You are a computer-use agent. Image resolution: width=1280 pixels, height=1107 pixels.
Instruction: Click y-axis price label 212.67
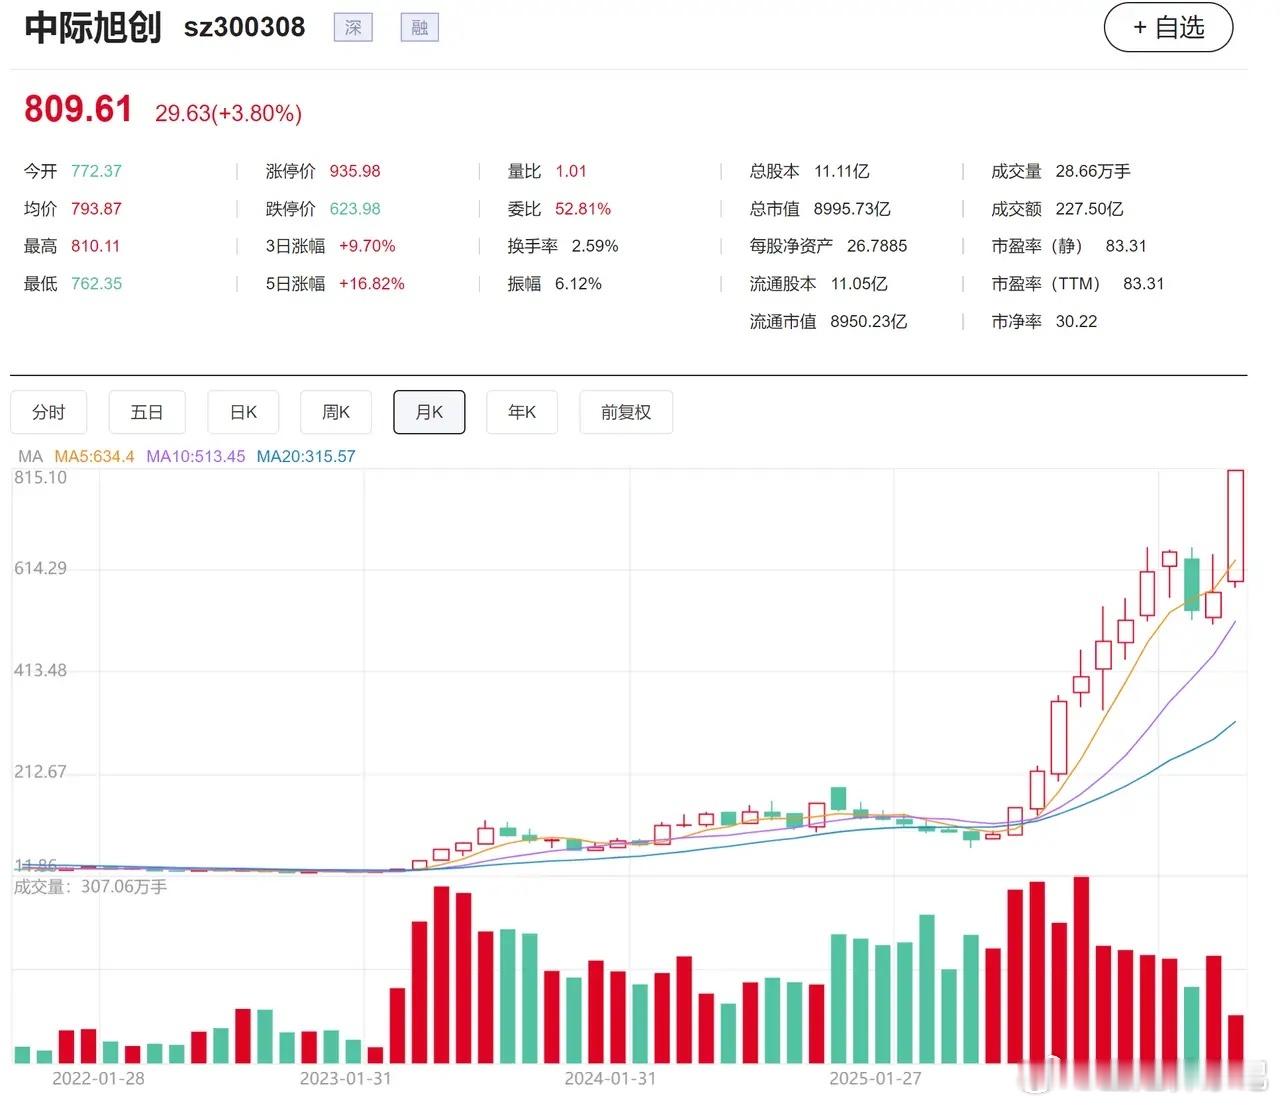40,772
